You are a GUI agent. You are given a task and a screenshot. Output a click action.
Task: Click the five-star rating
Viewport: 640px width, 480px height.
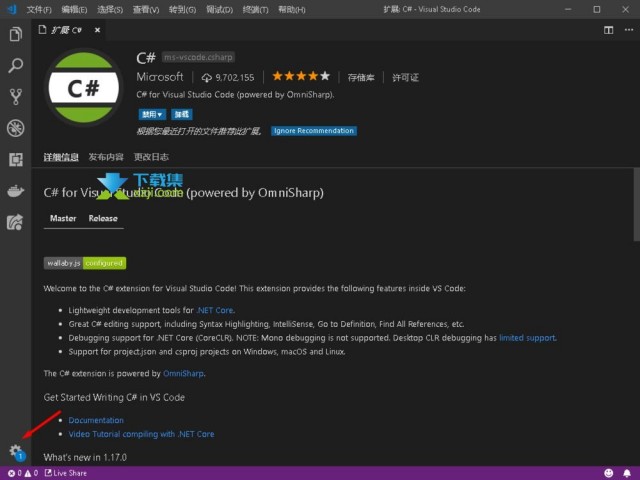[x=301, y=76]
